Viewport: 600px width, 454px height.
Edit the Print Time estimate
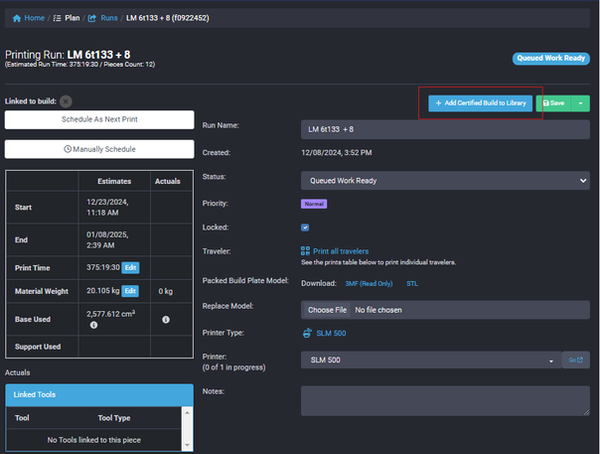[x=130, y=268]
